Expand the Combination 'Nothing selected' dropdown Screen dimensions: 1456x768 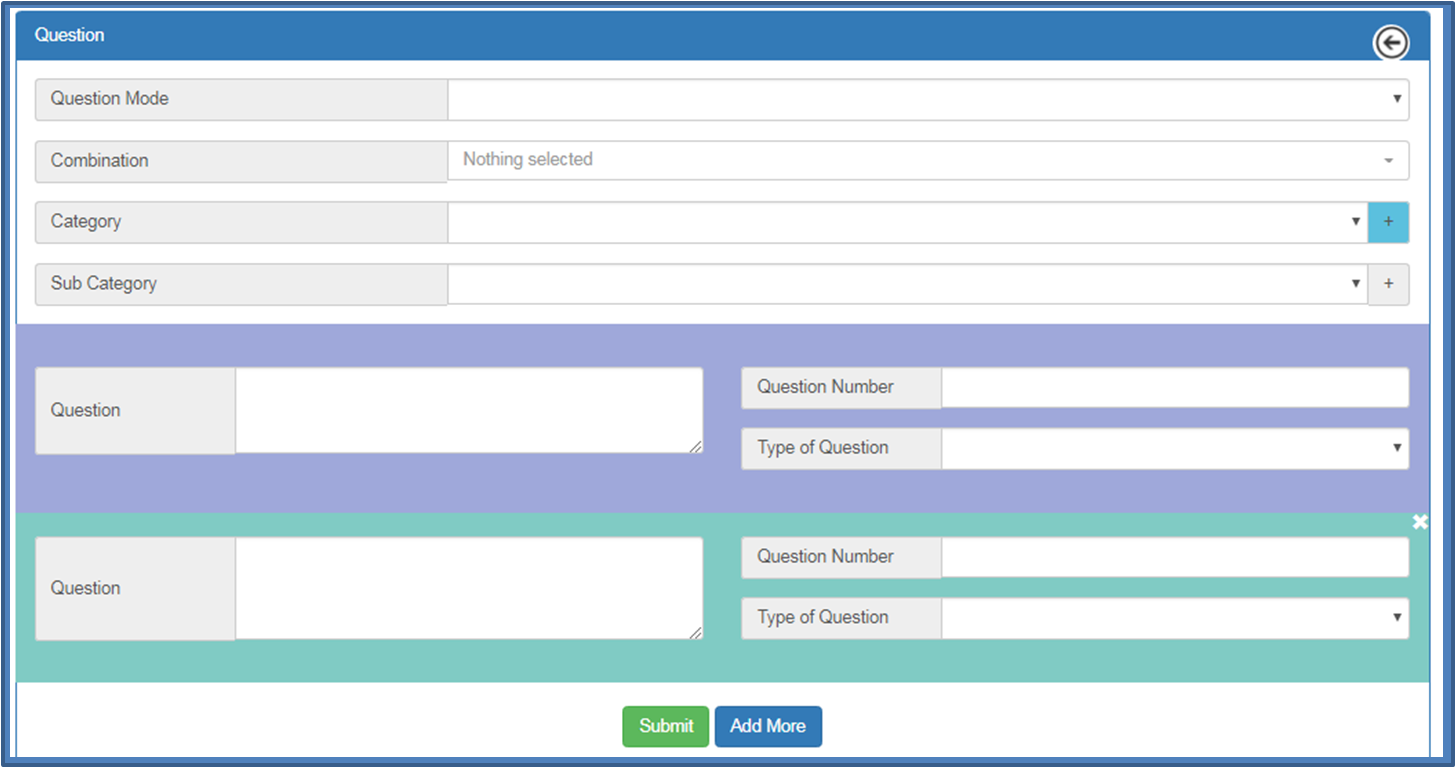click(x=927, y=160)
